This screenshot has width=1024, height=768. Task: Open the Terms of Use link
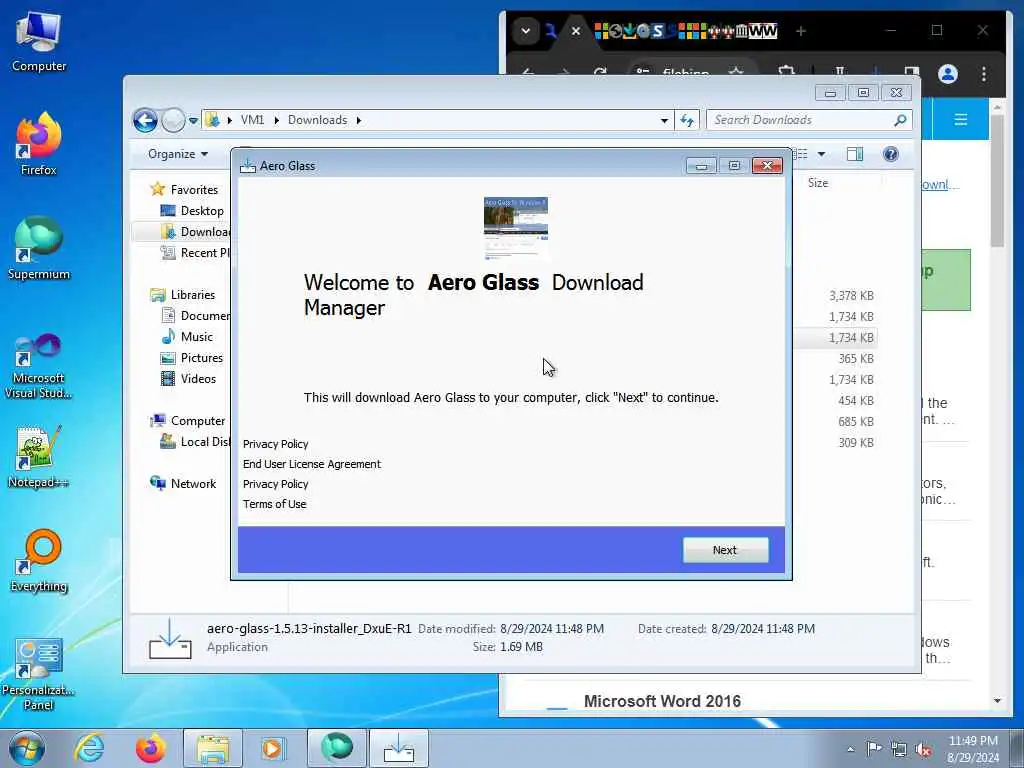[x=274, y=504]
